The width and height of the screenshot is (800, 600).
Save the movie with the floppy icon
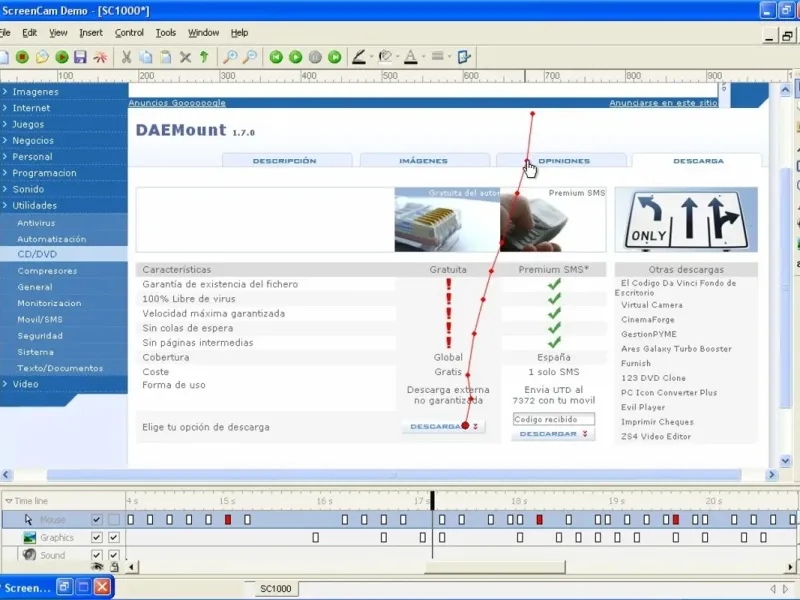[80, 57]
